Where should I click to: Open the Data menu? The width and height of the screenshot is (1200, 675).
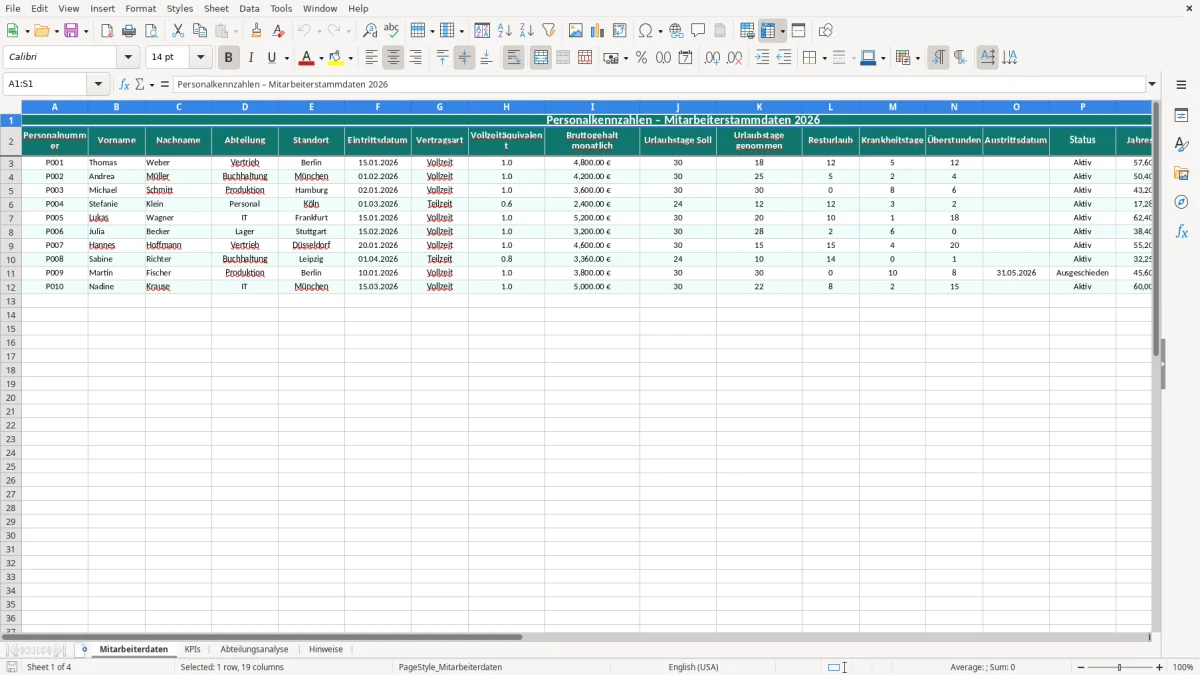[x=249, y=8]
